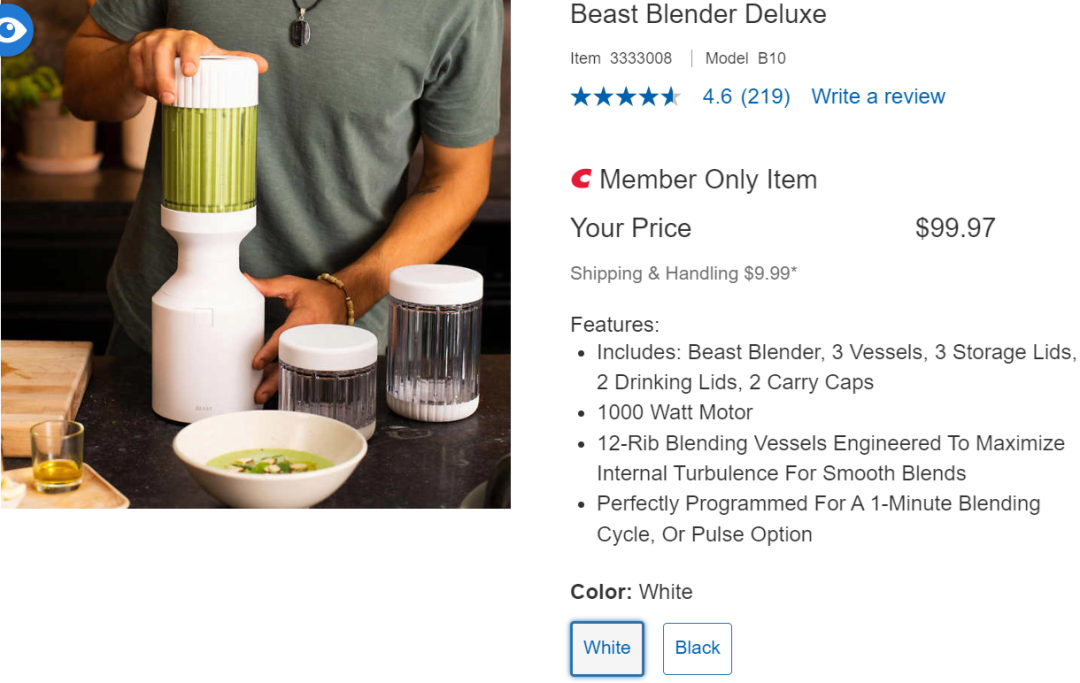Screen dimensions: 1080x683
Task: Open the 4.6 rating score link
Action: click(x=717, y=96)
